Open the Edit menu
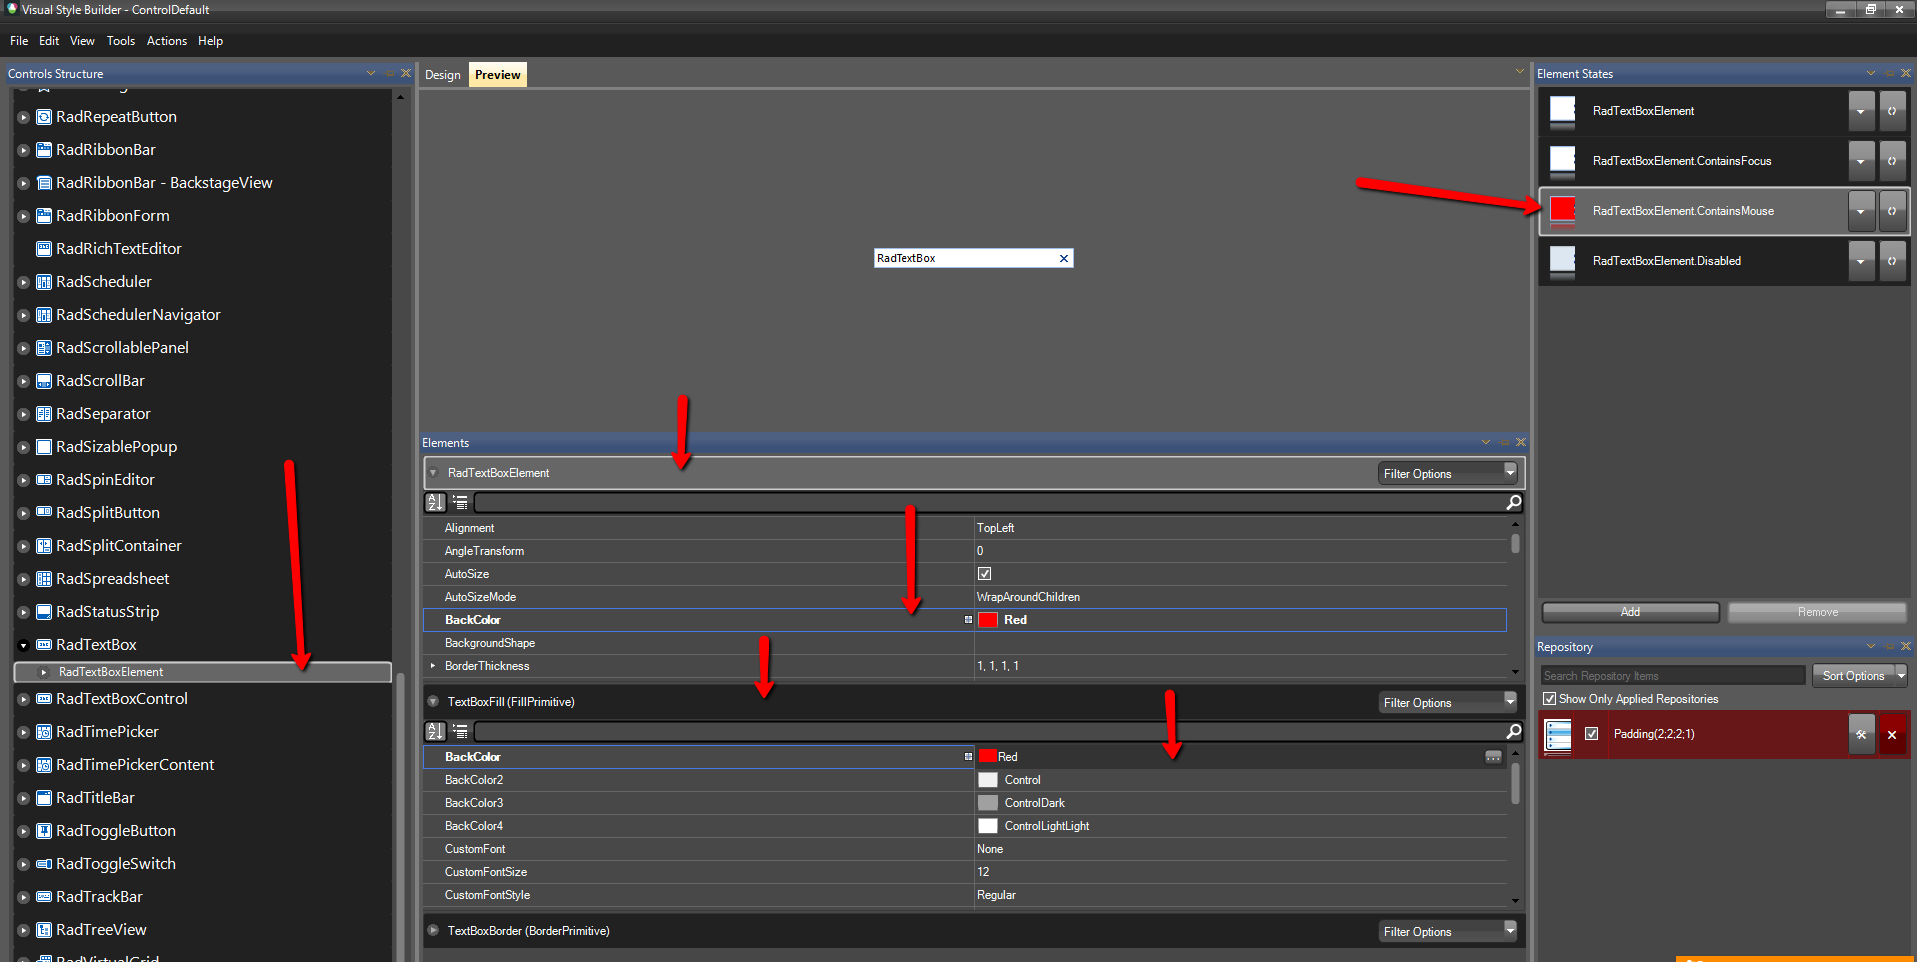The image size is (1917, 962). coord(49,41)
